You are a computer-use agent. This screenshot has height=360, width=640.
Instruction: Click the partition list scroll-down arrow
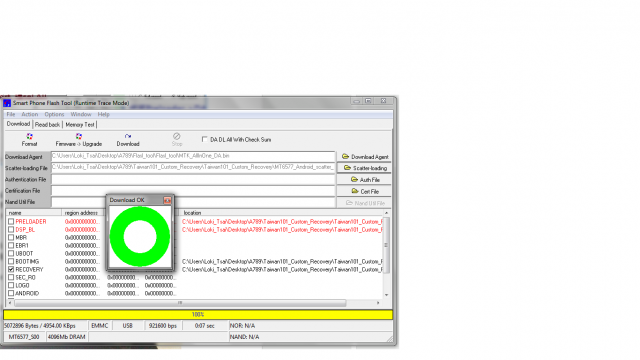[386, 295]
